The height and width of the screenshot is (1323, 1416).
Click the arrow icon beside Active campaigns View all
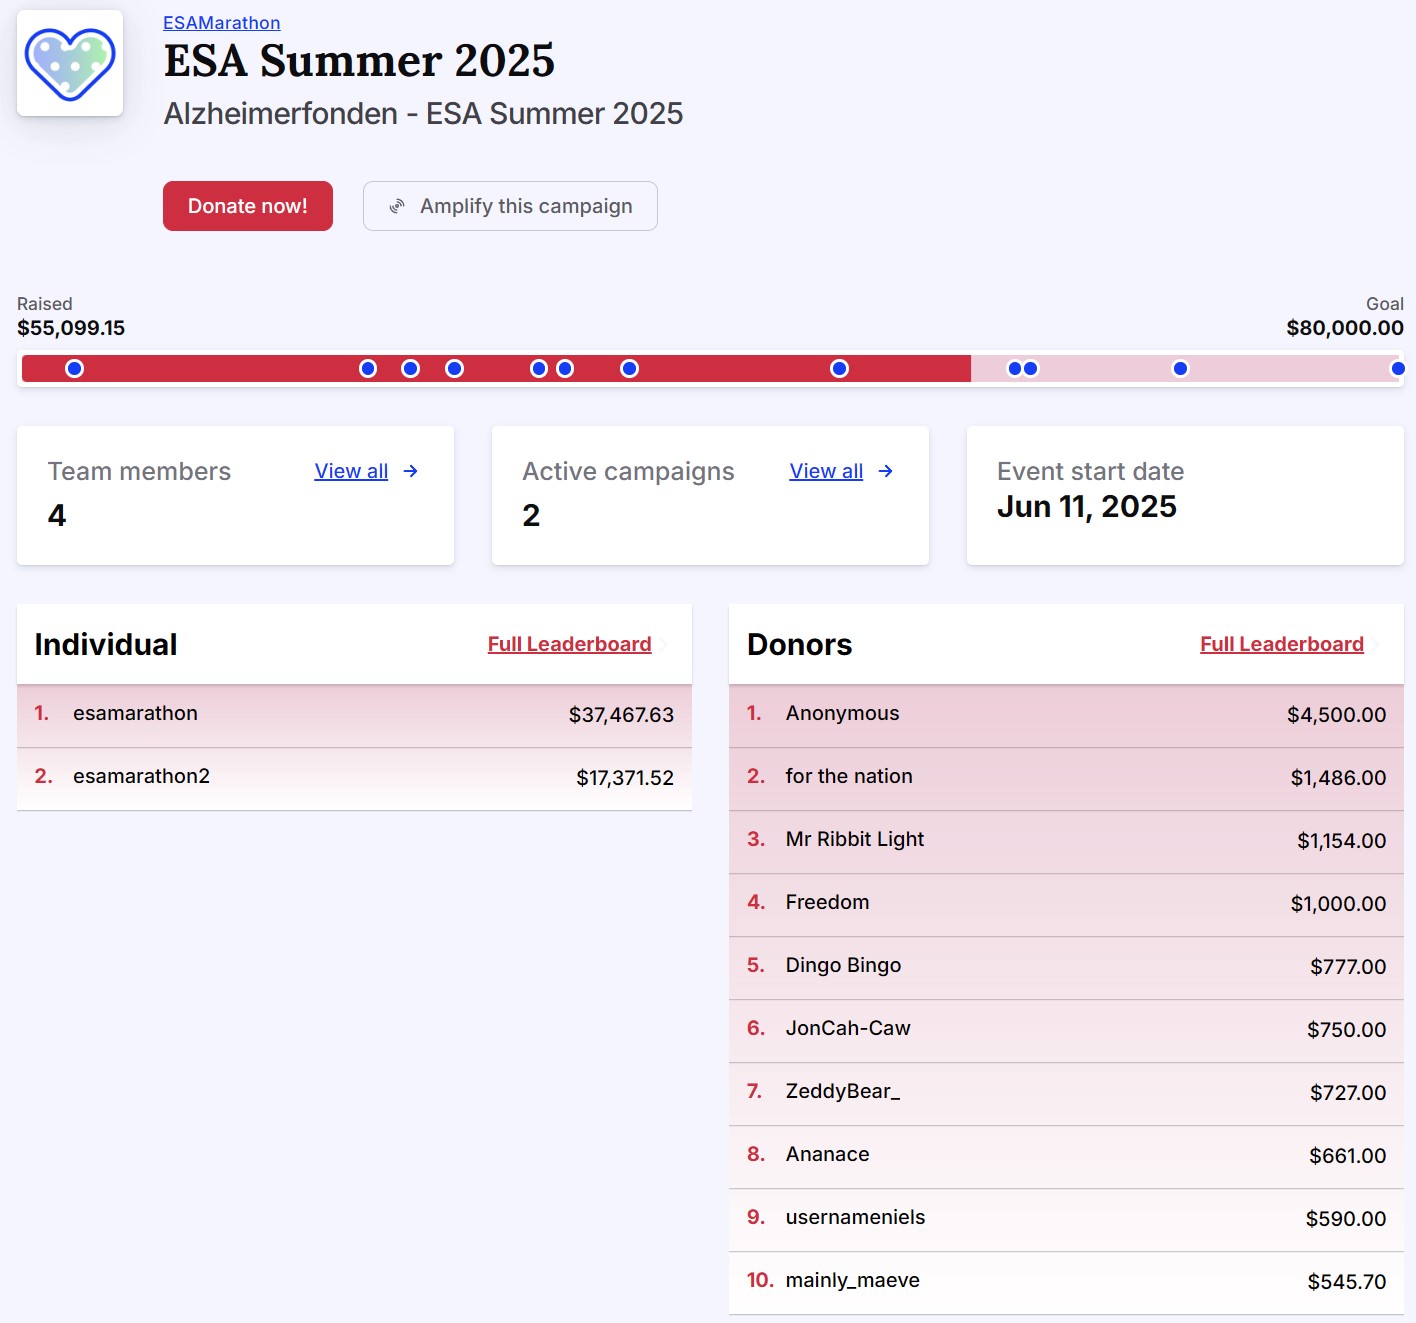tap(885, 471)
